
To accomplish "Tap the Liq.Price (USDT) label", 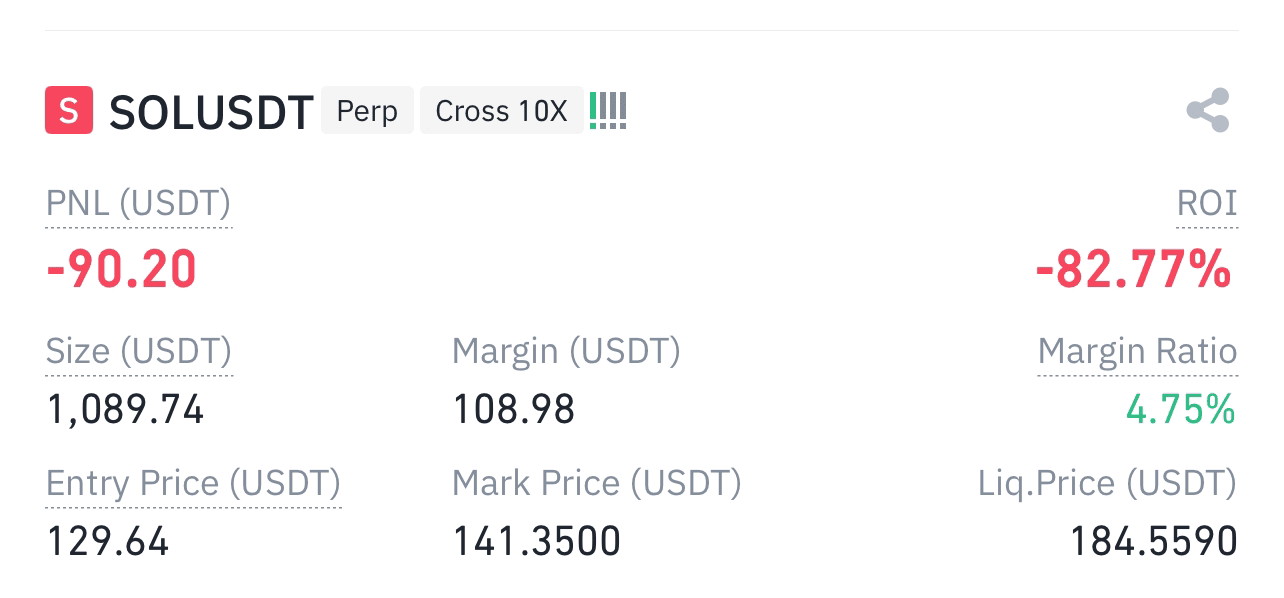I will pos(1108,484).
